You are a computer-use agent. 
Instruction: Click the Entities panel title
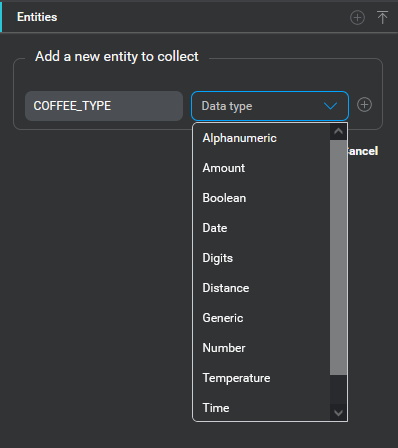[37, 17]
